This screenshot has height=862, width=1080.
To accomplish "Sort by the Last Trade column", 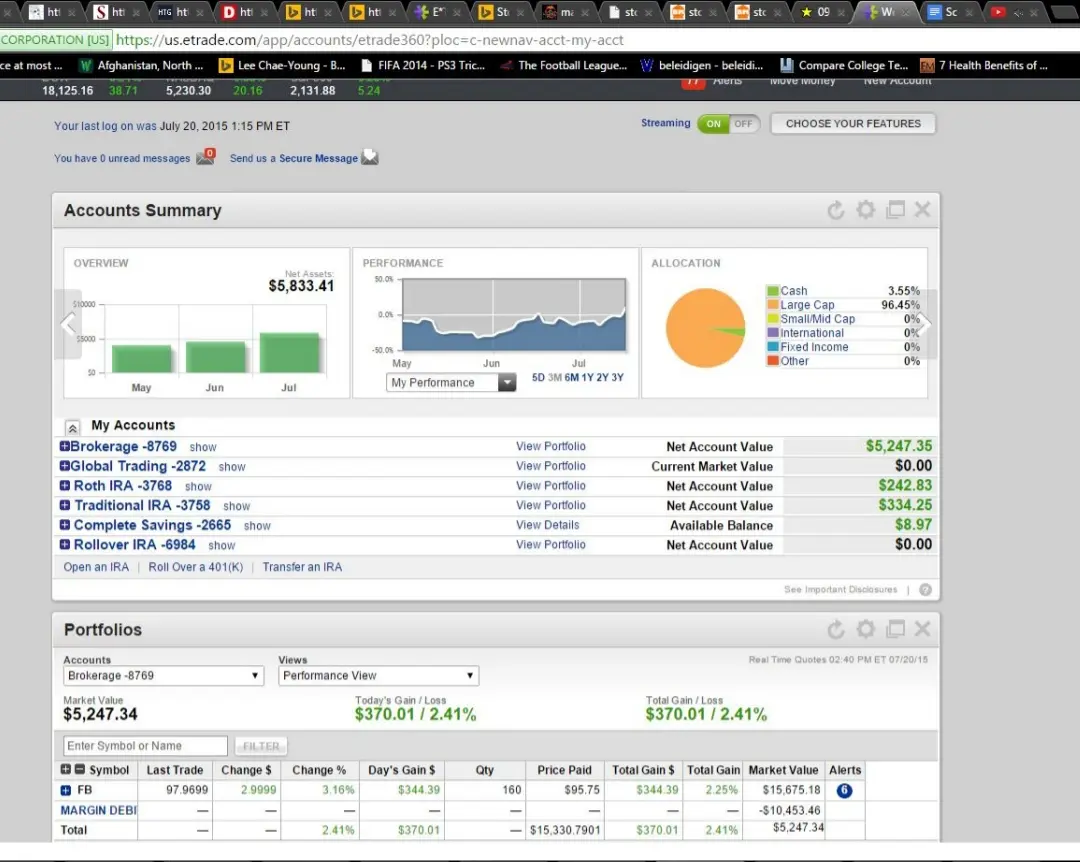I will tap(174, 770).
